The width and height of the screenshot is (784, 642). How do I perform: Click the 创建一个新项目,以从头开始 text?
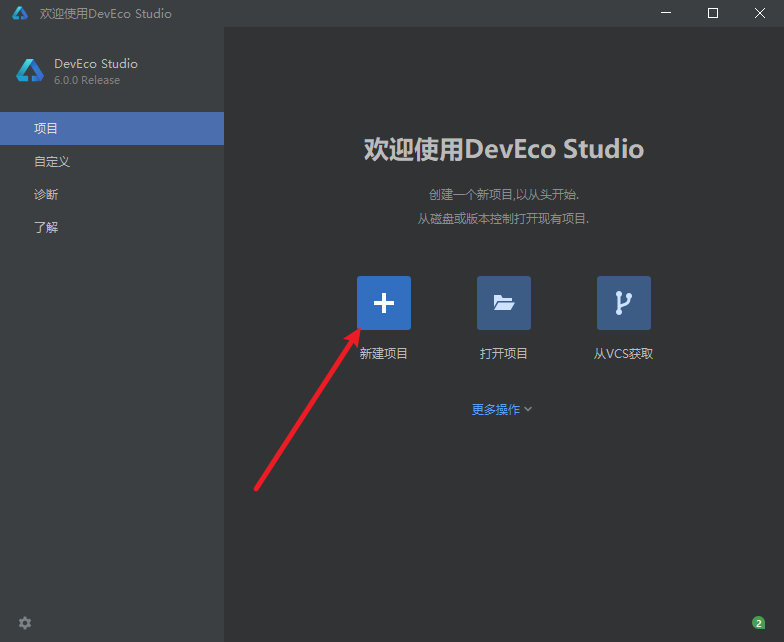coord(504,194)
